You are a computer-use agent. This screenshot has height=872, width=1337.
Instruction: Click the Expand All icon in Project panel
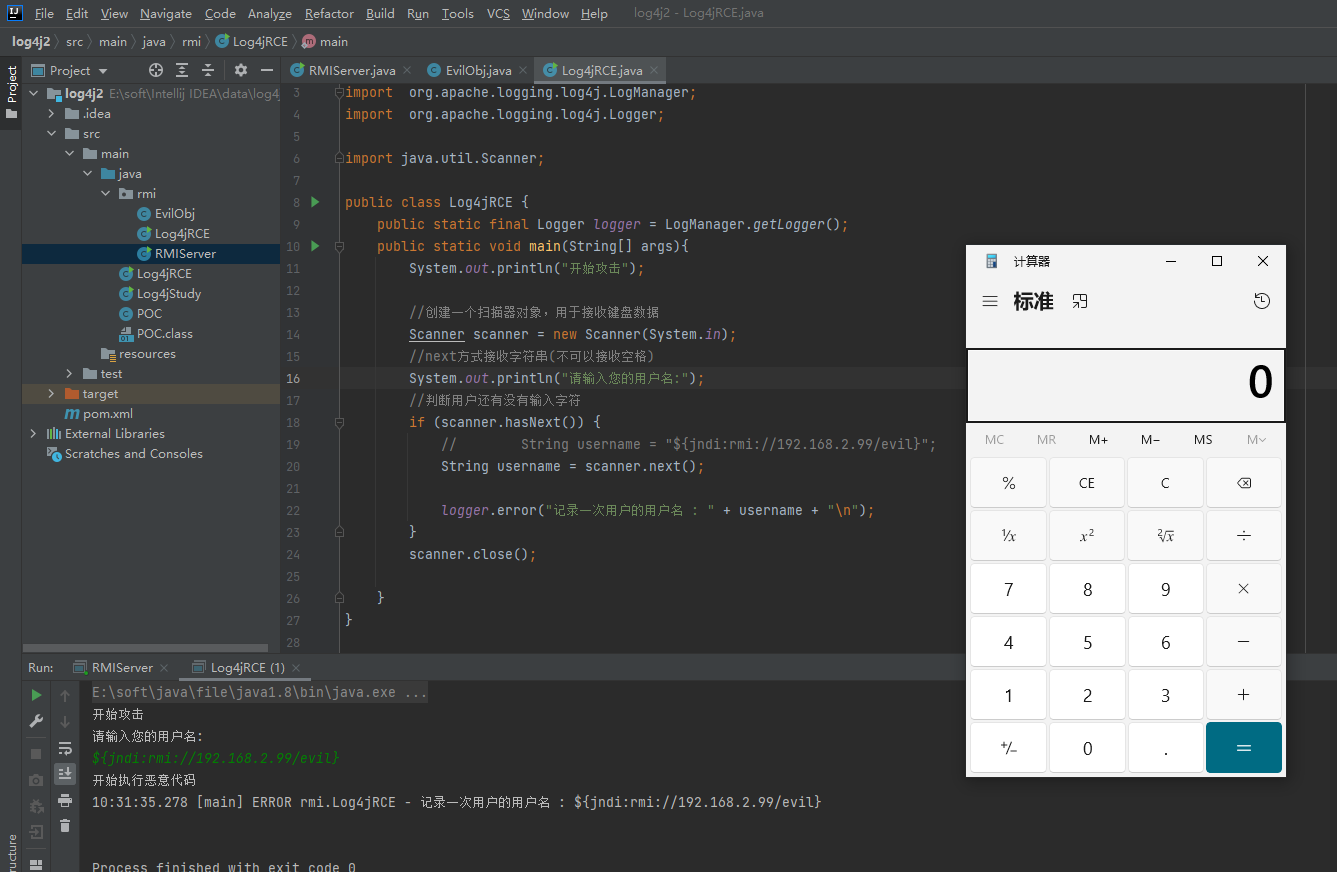pos(182,70)
